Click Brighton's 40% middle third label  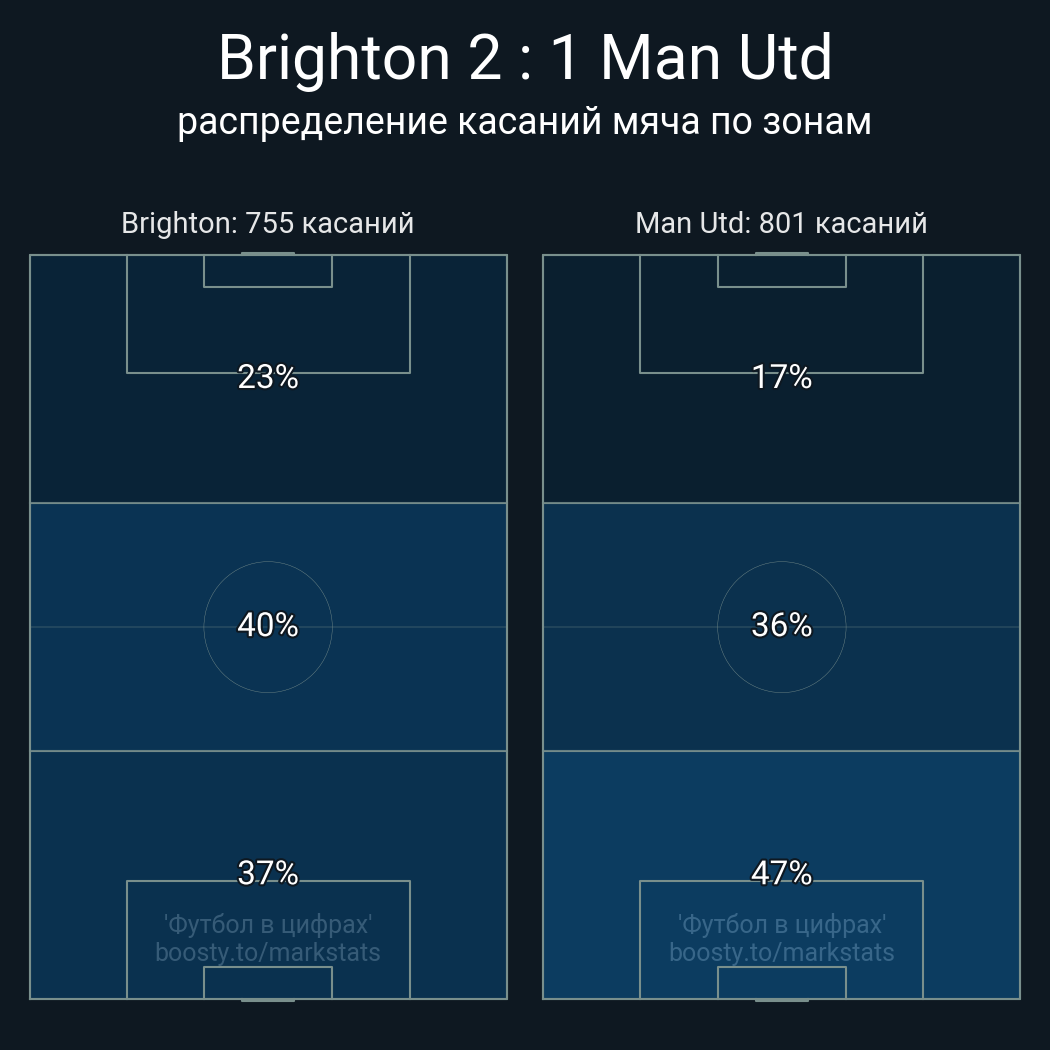pos(268,625)
